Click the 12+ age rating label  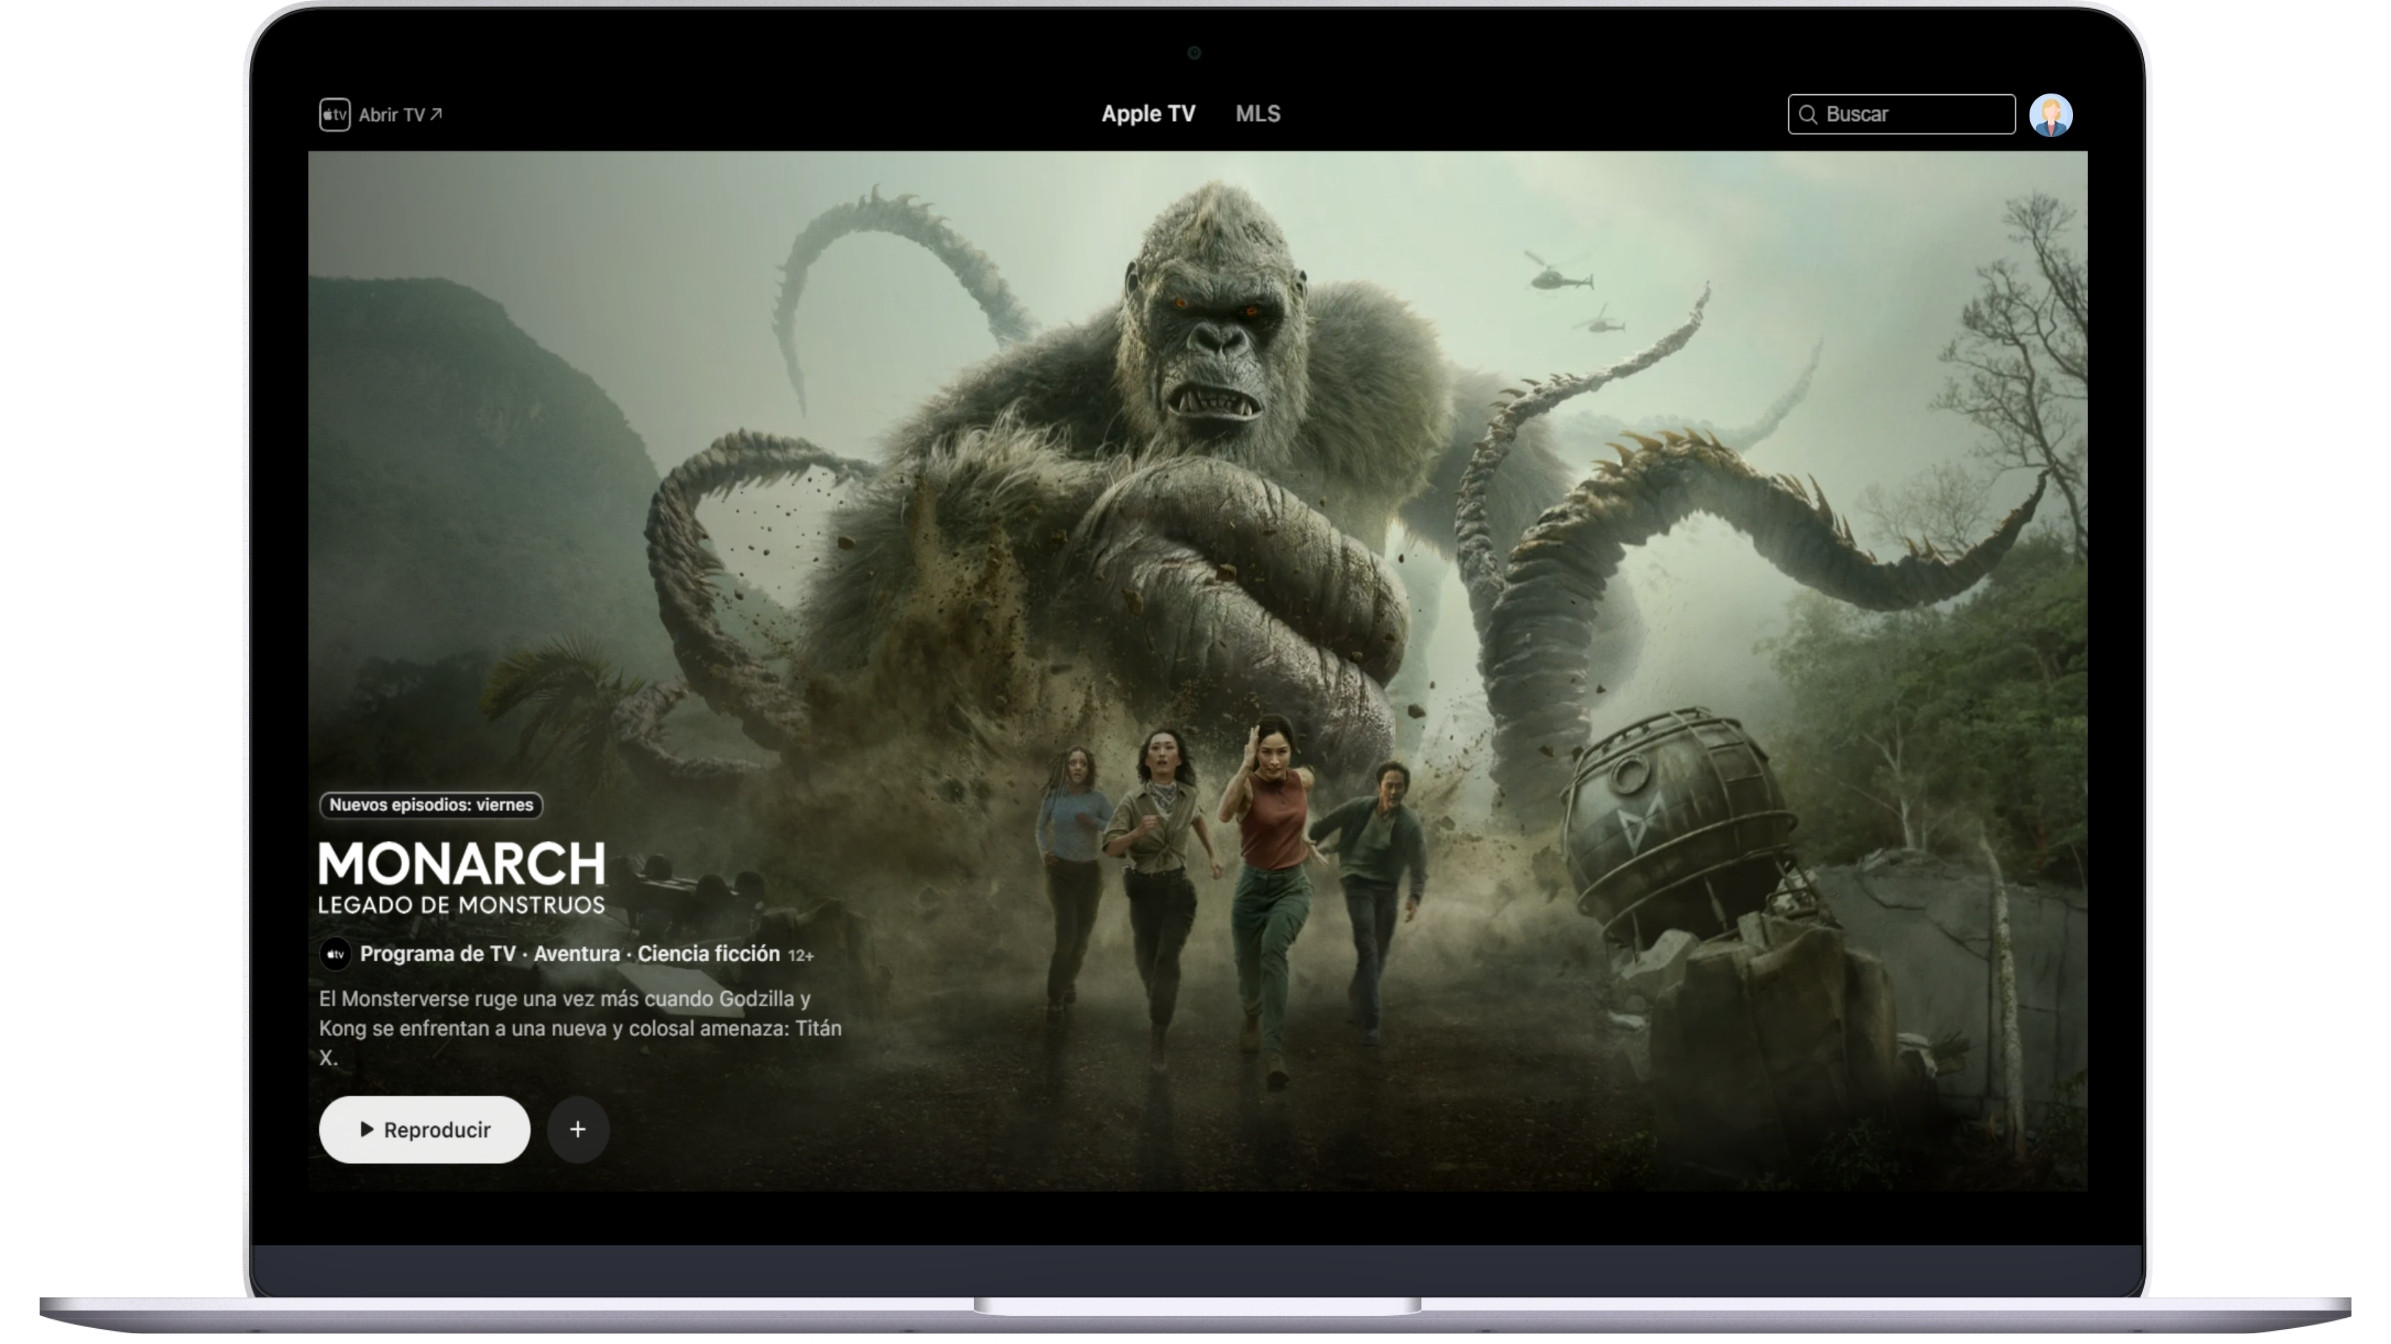(800, 956)
